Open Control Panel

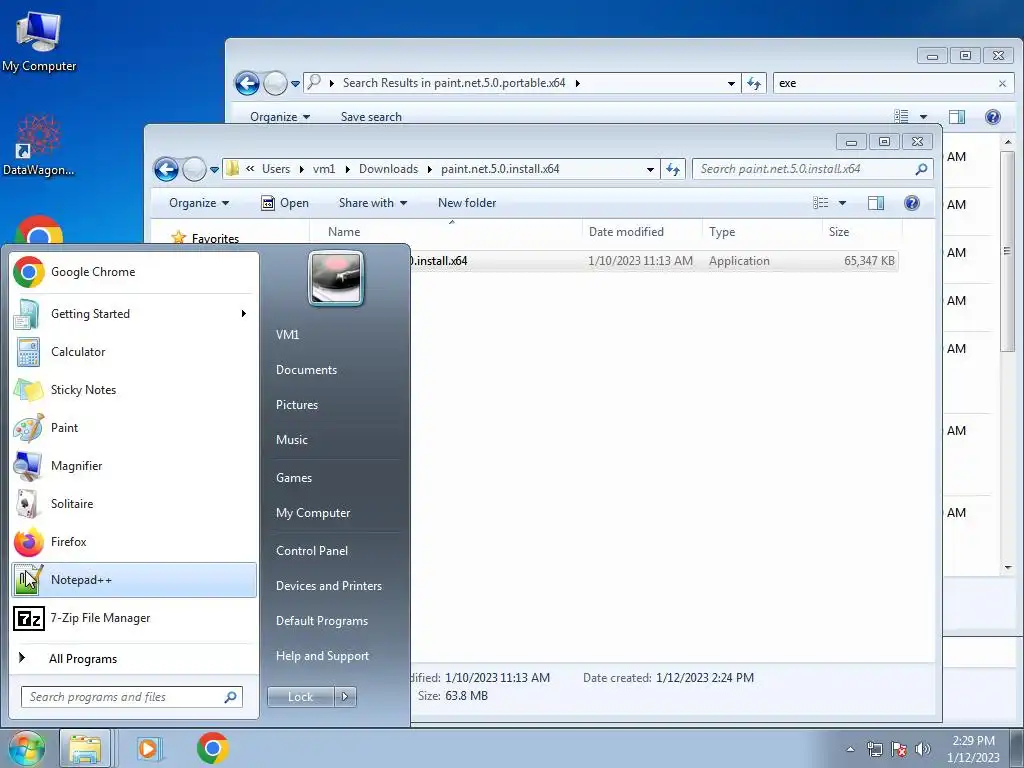pyautogui.click(x=312, y=551)
